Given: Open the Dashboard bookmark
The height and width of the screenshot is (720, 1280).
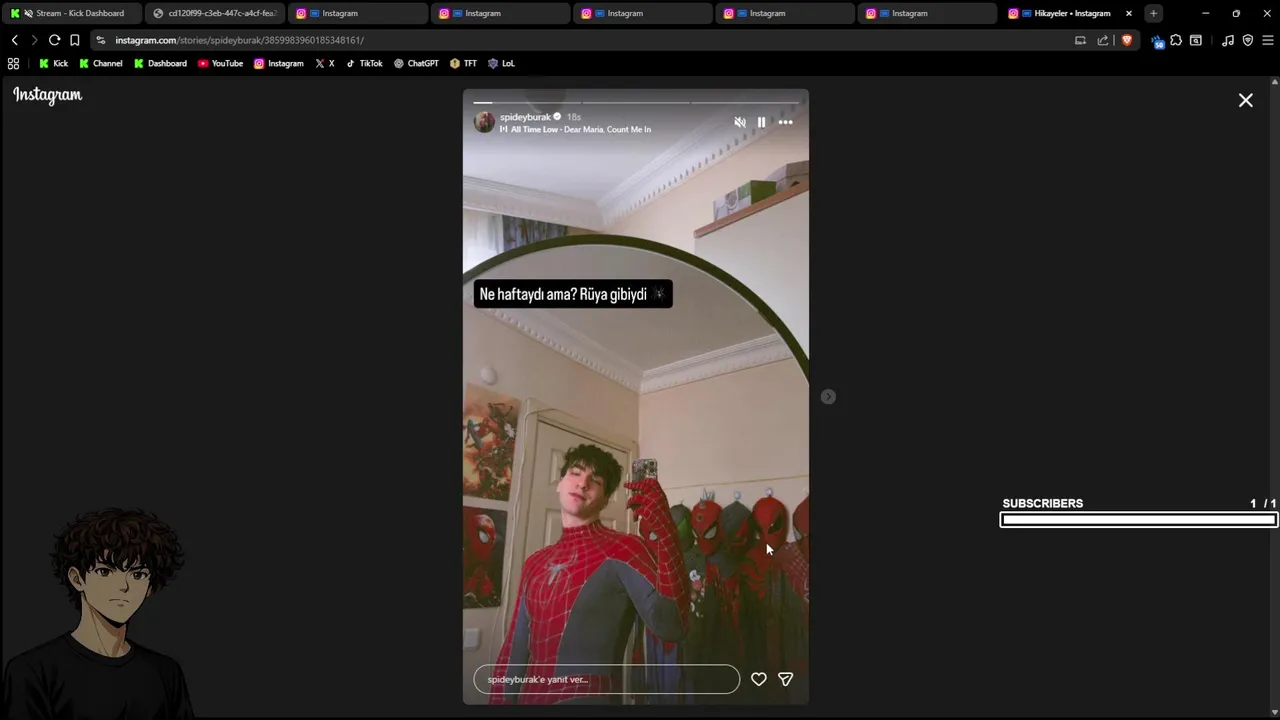Looking at the screenshot, I should coord(160,63).
